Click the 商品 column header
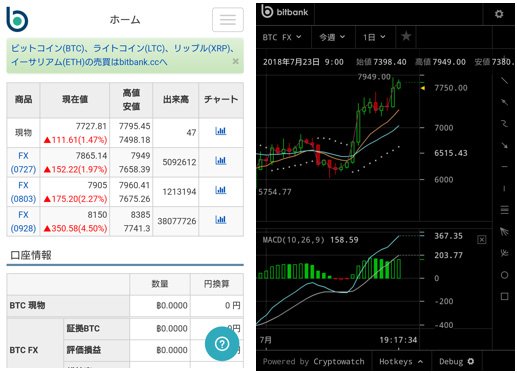Viewport: 517px width, 373px height. (23, 99)
